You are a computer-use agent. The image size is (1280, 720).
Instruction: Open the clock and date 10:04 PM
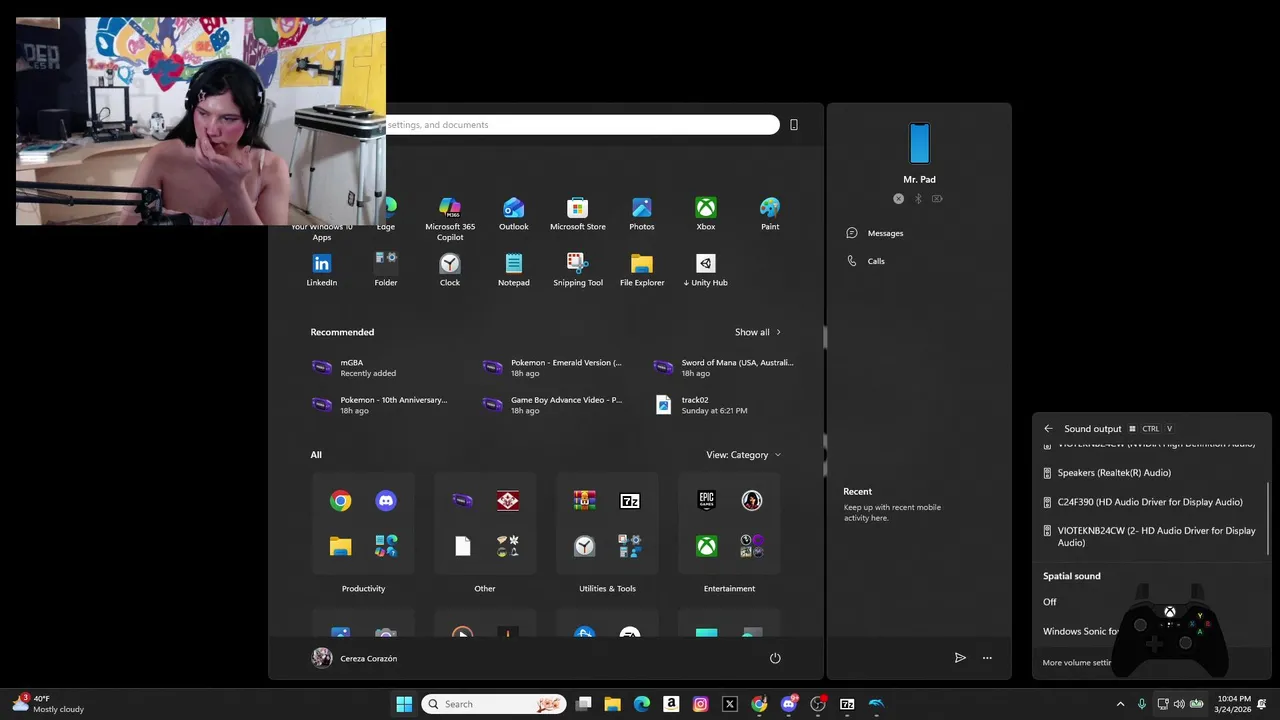[x=1234, y=704]
